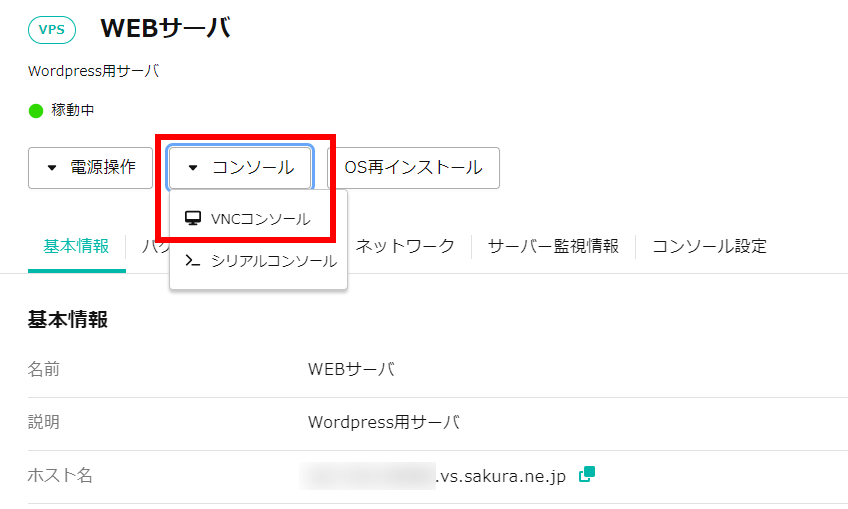Collapse the コンソール dropdown button
The image size is (848, 509).
240,167
